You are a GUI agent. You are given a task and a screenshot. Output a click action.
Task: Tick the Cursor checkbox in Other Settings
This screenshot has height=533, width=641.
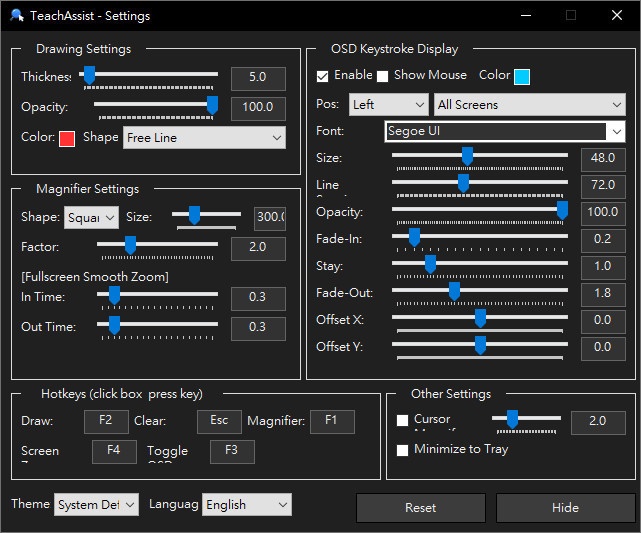(x=402, y=421)
